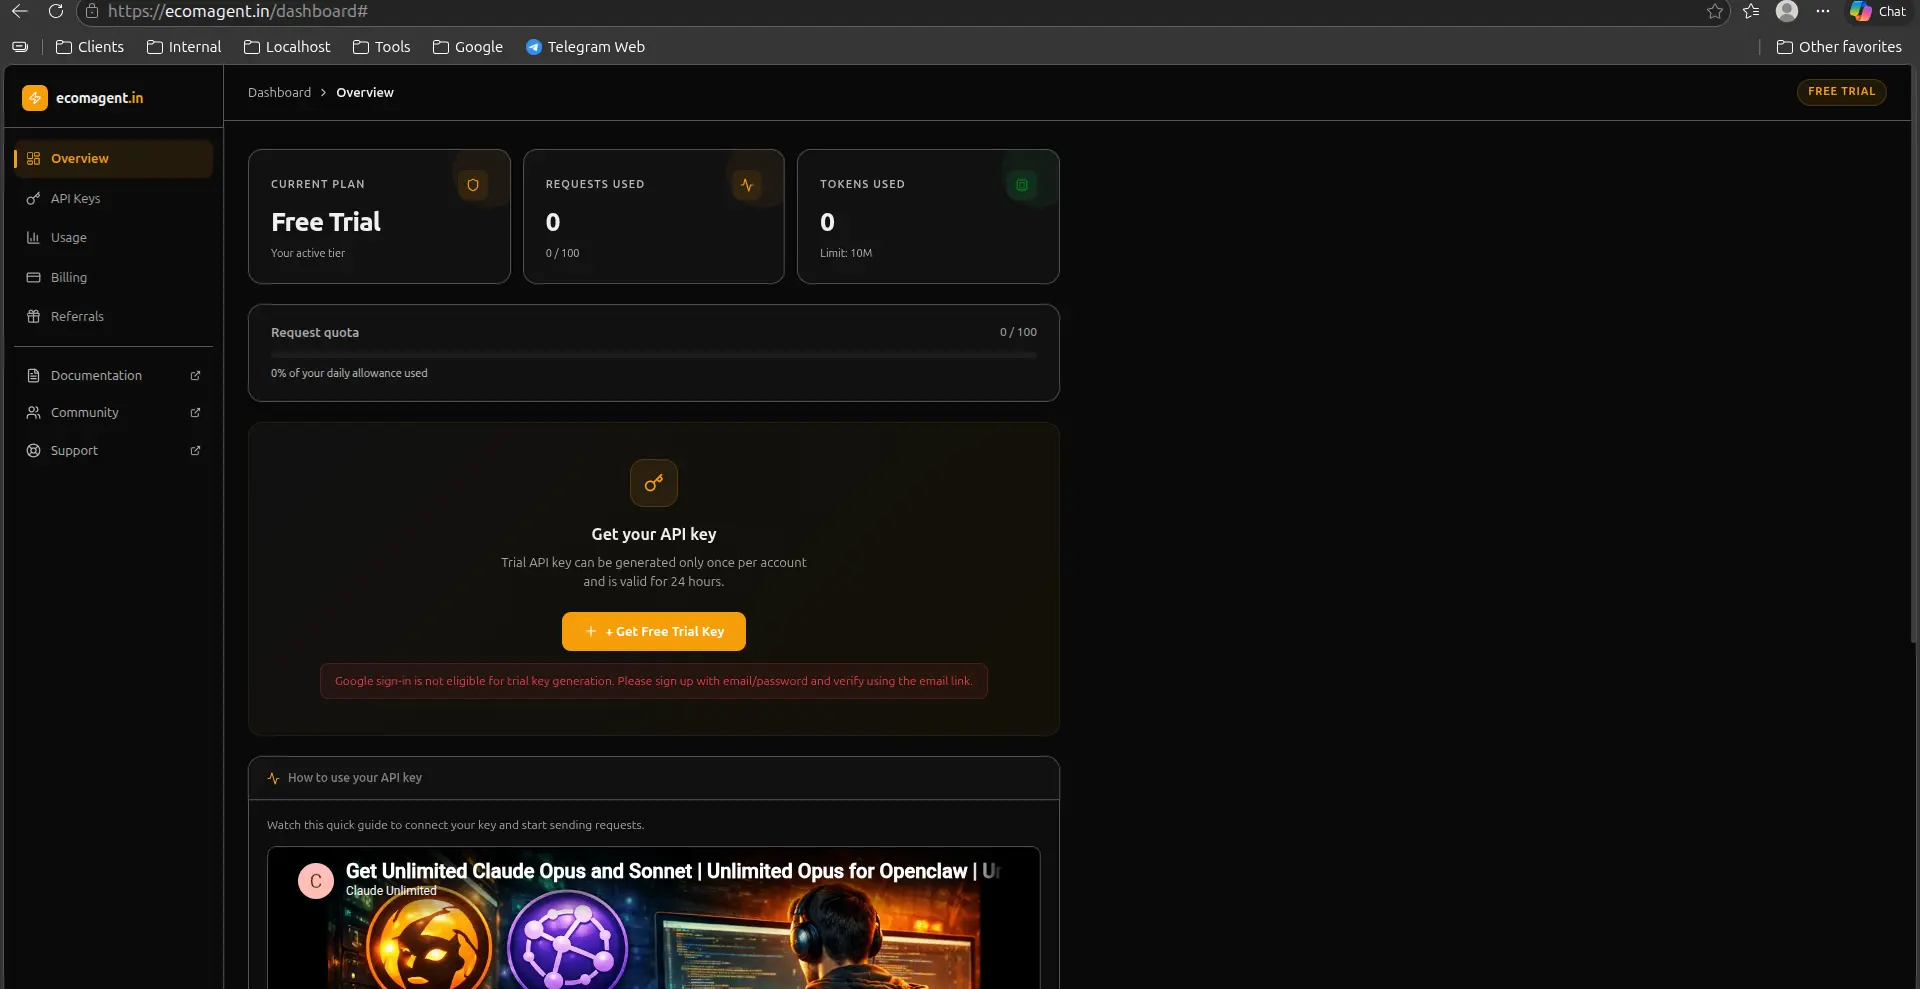The height and width of the screenshot is (989, 1920).
Task: Open the Billing section
Action: (113, 277)
